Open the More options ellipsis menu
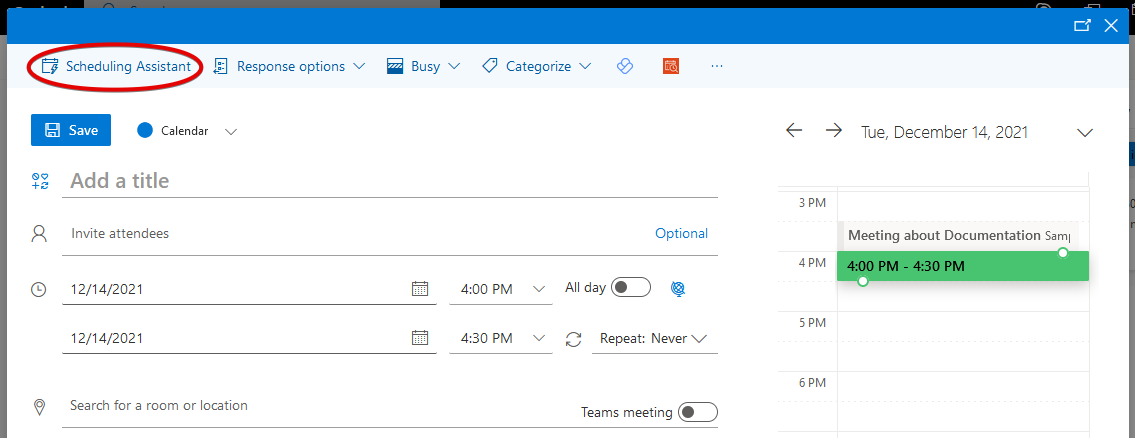The image size is (1135, 438). (x=716, y=66)
